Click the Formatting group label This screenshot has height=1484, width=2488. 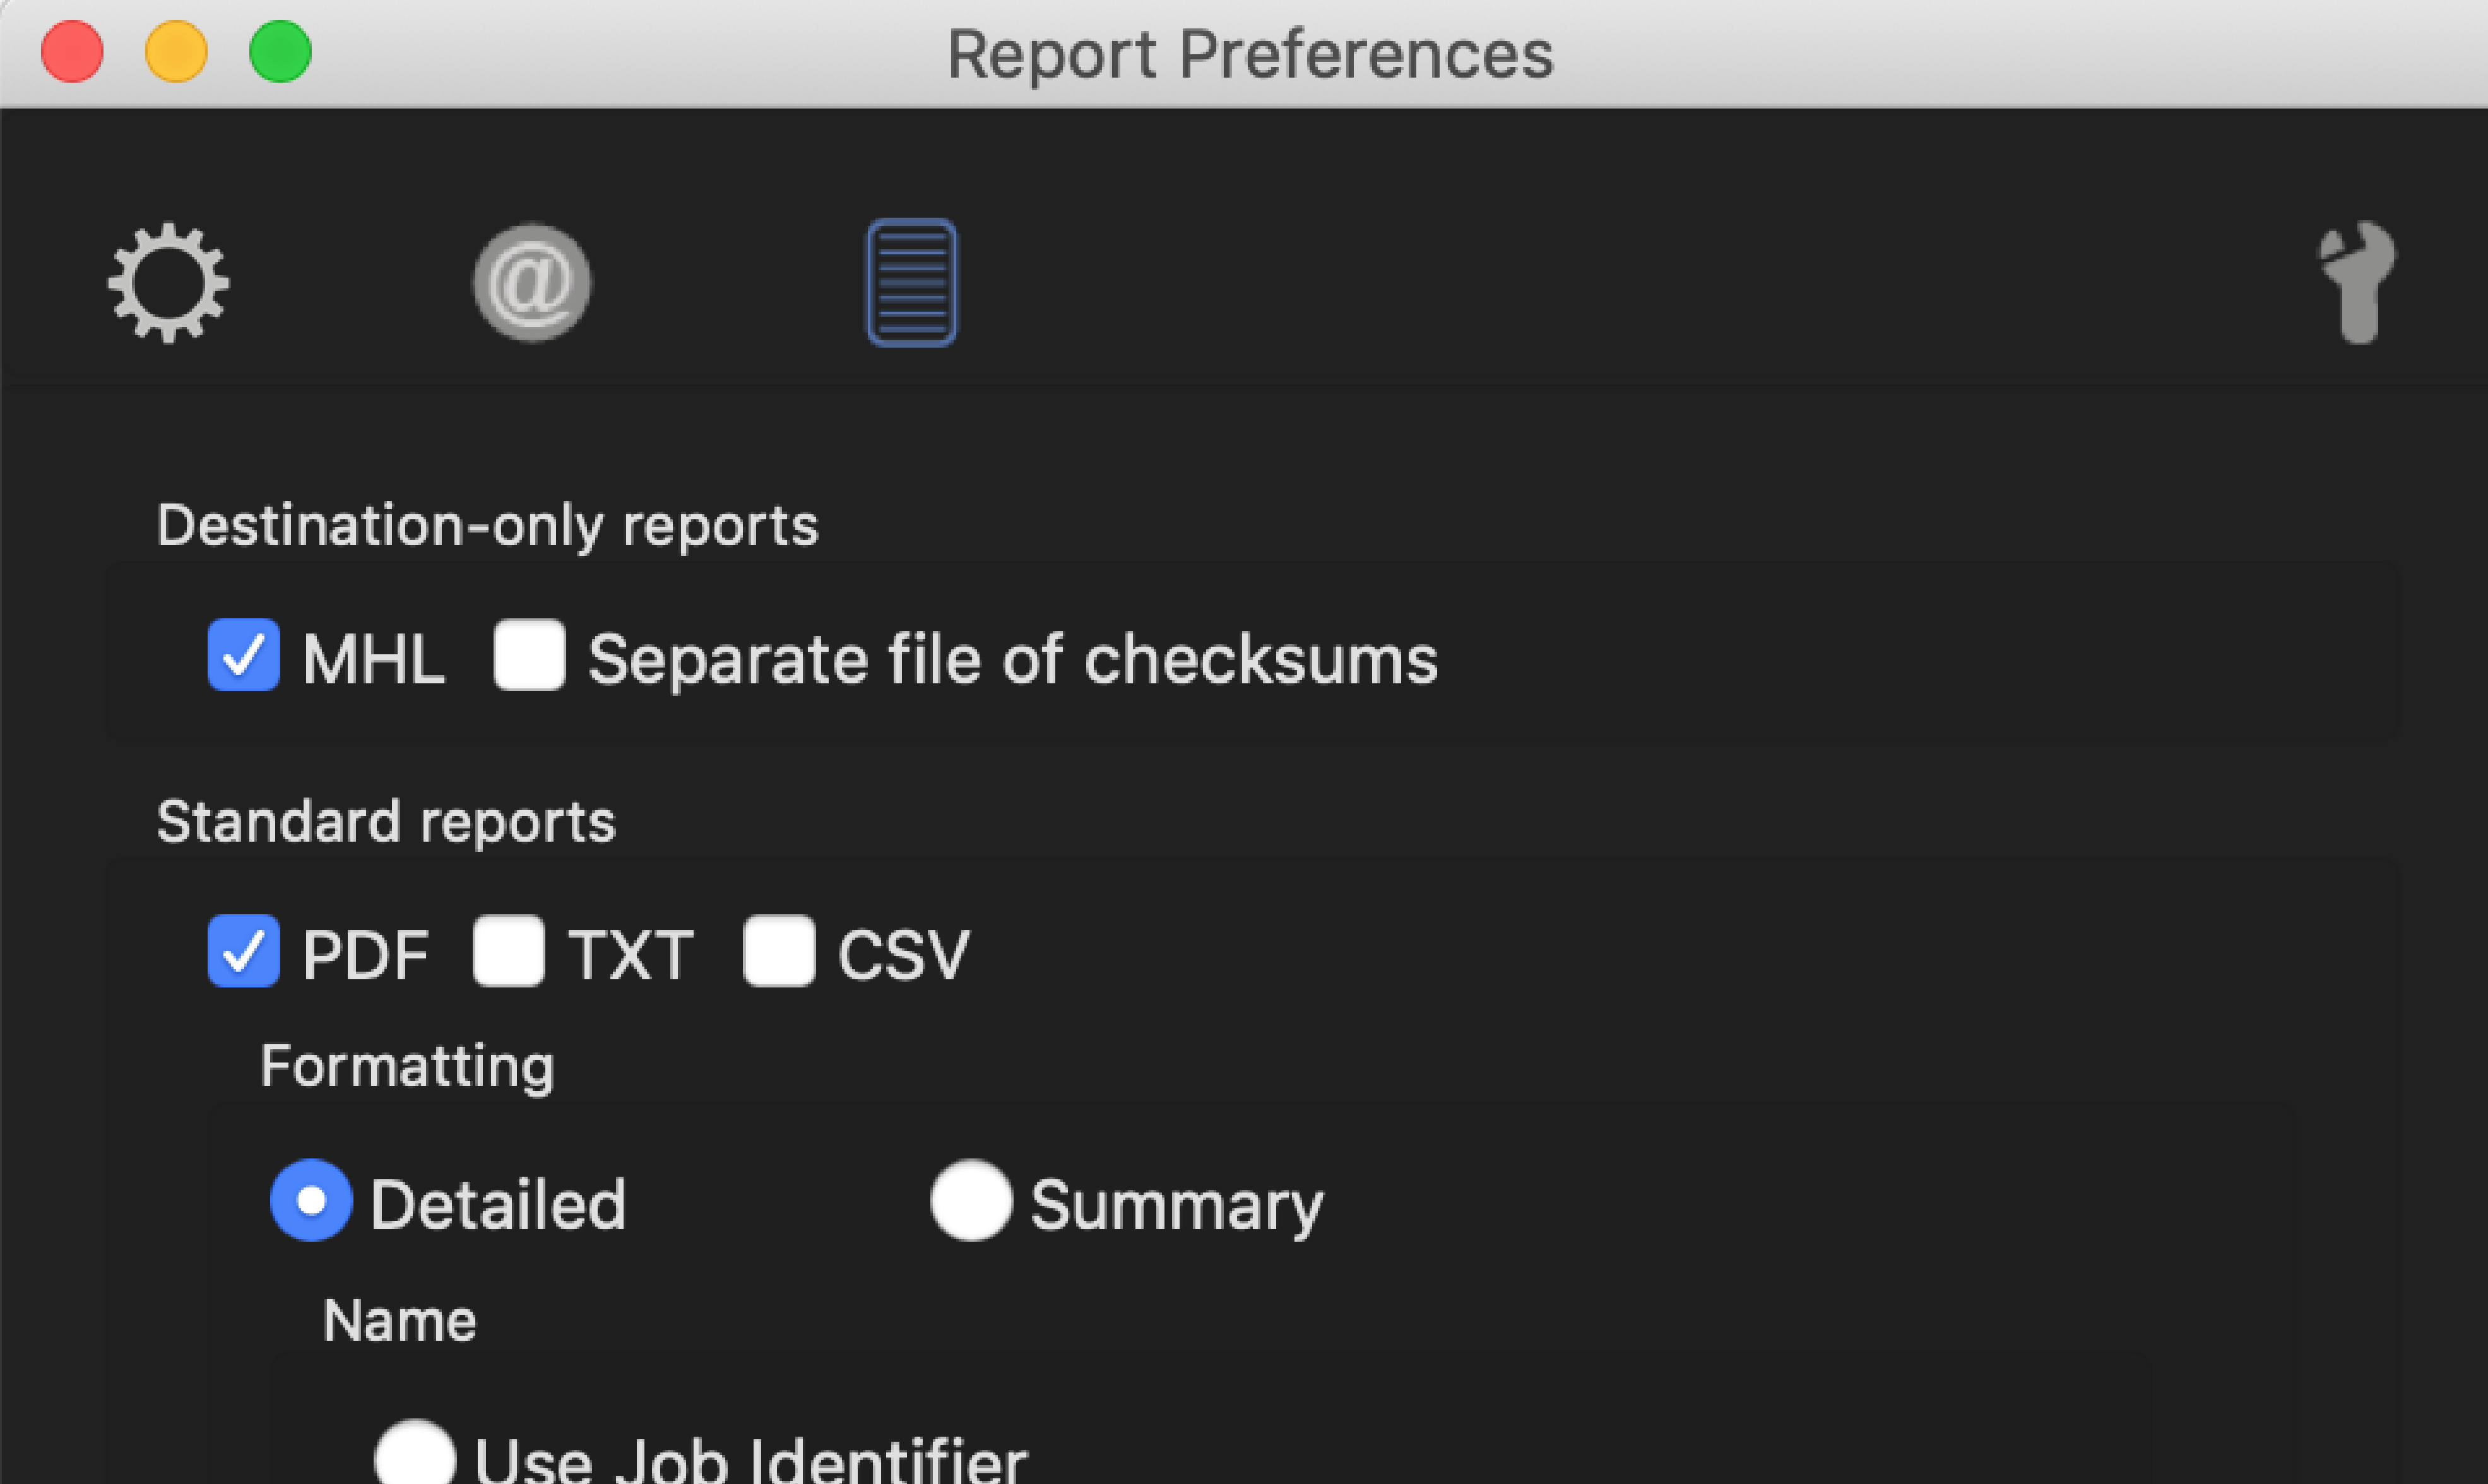click(x=407, y=1066)
